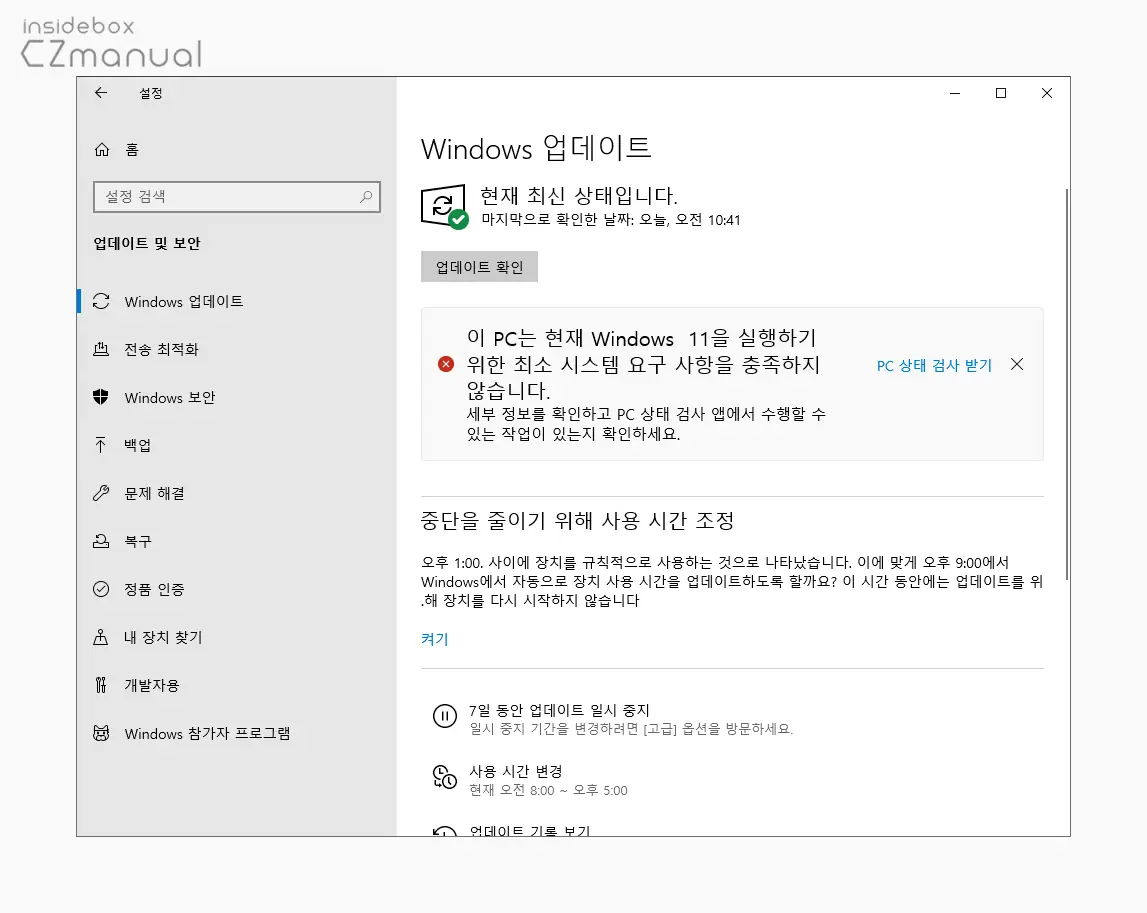This screenshot has width=1147, height=913.
Task: Click the 전송 최적화 icon
Action: click(x=101, y=350)
